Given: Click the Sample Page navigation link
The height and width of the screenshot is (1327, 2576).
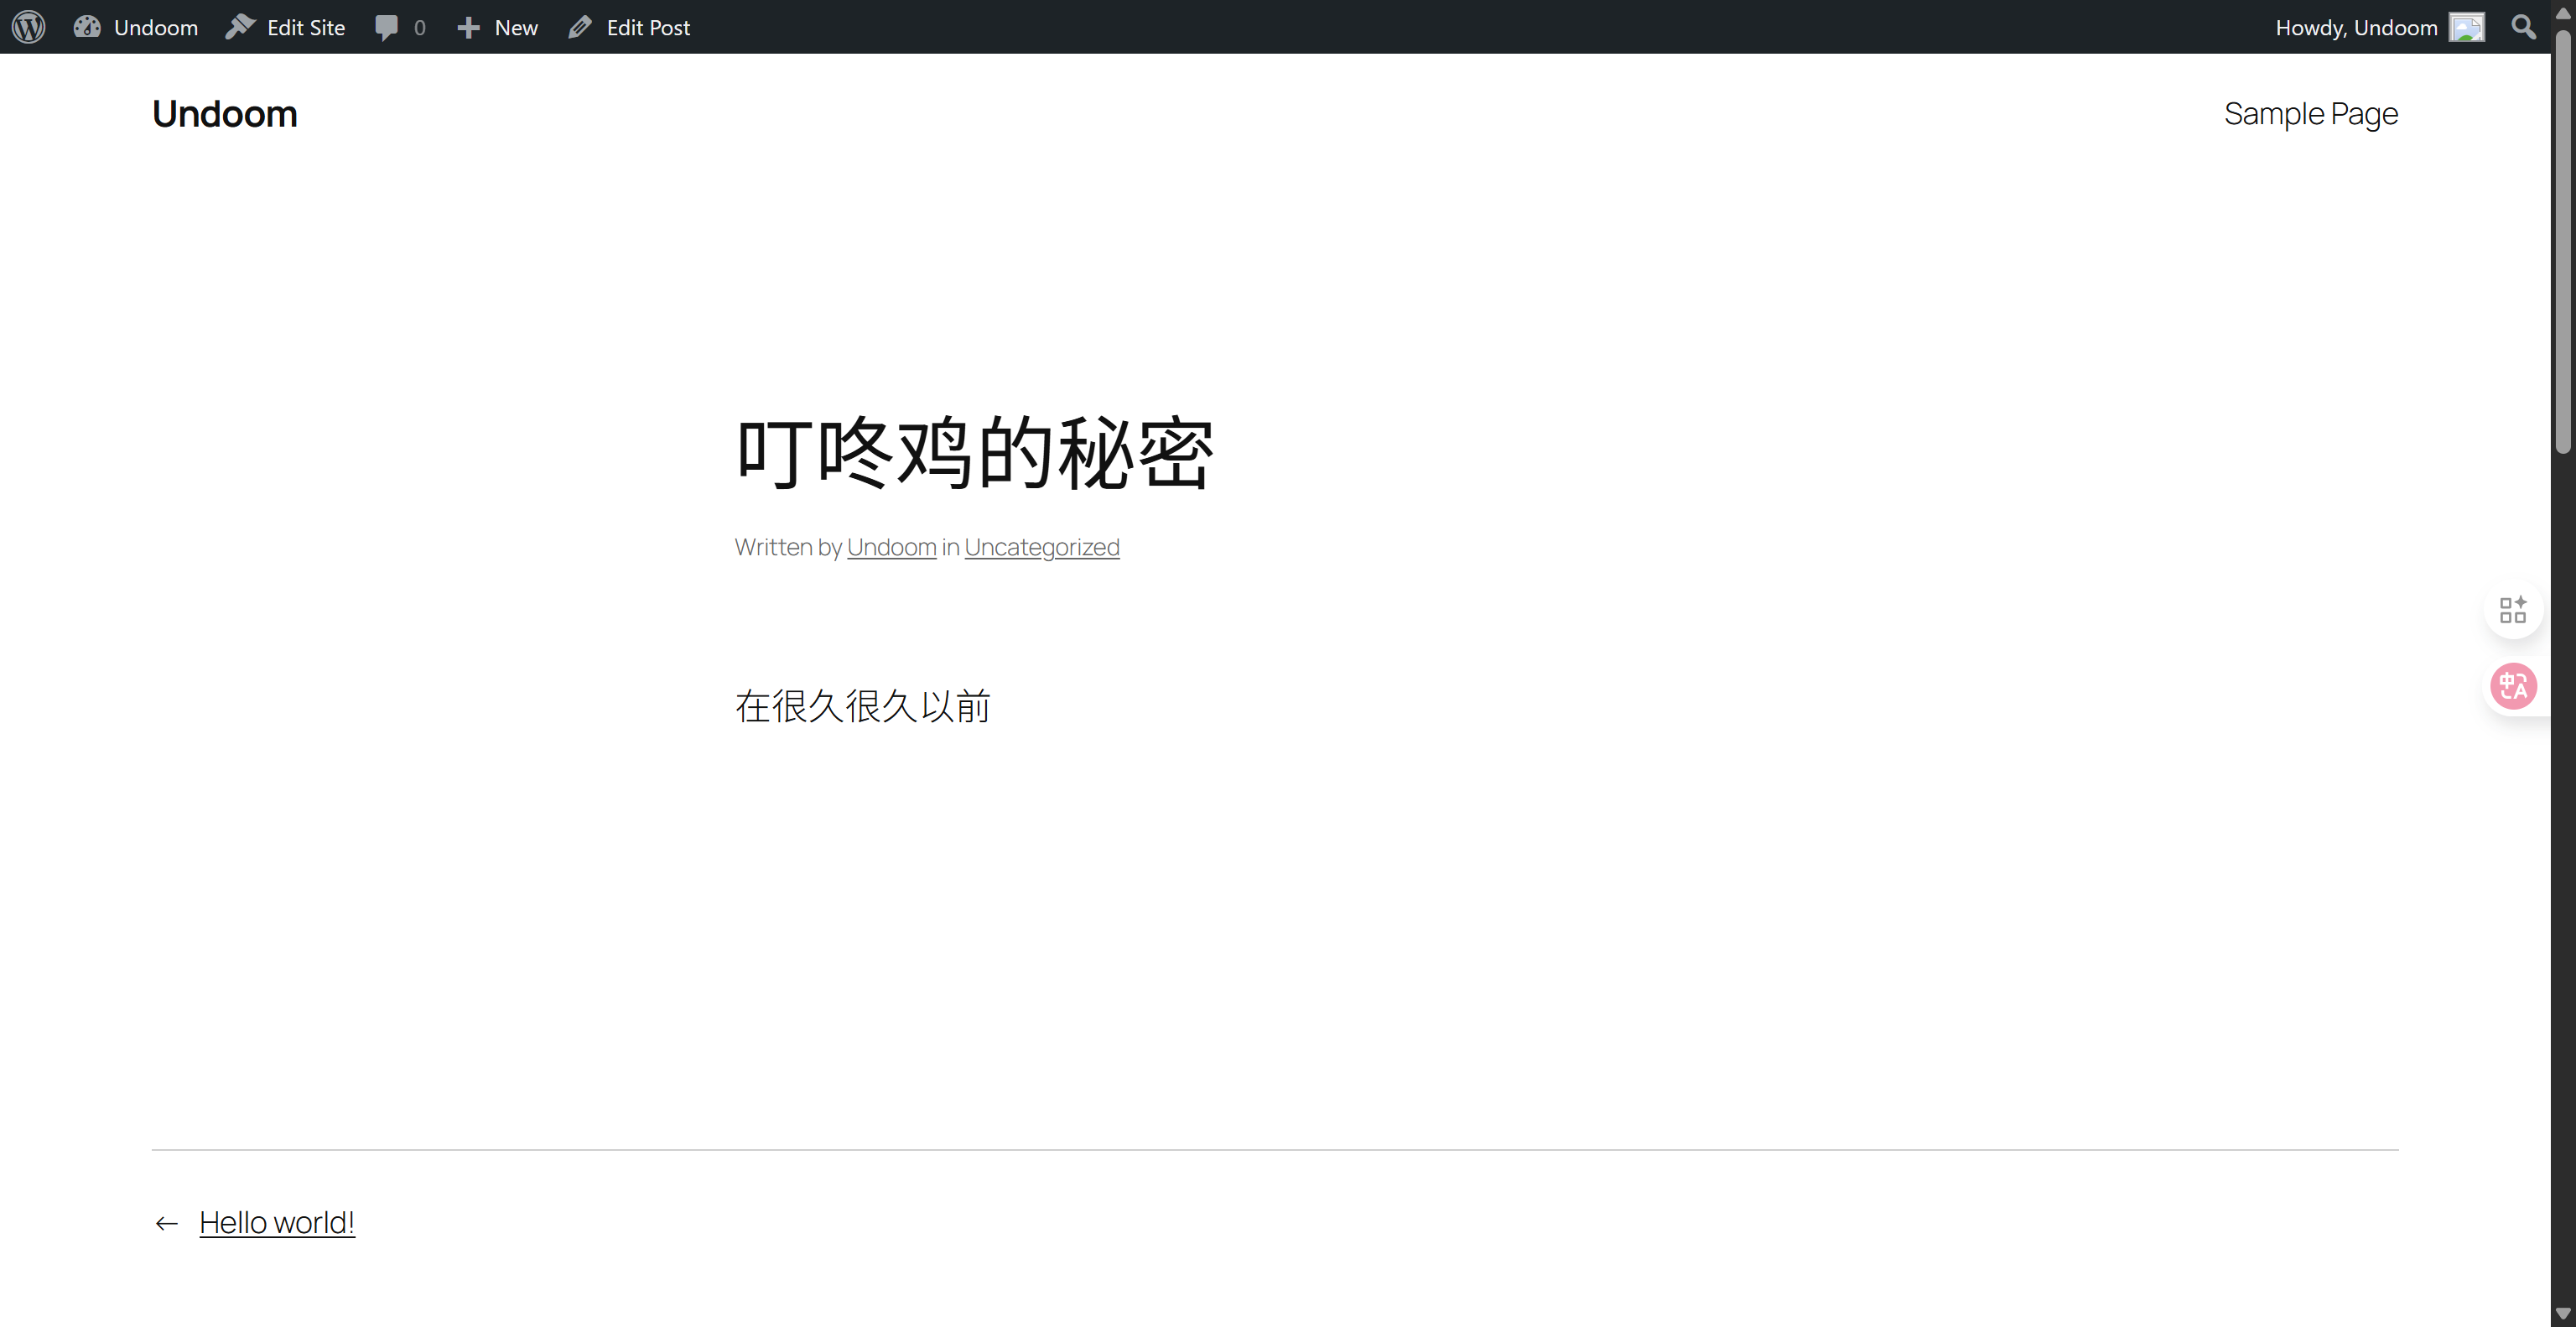Looking at the screenshot, I should tap(2310, 114).
